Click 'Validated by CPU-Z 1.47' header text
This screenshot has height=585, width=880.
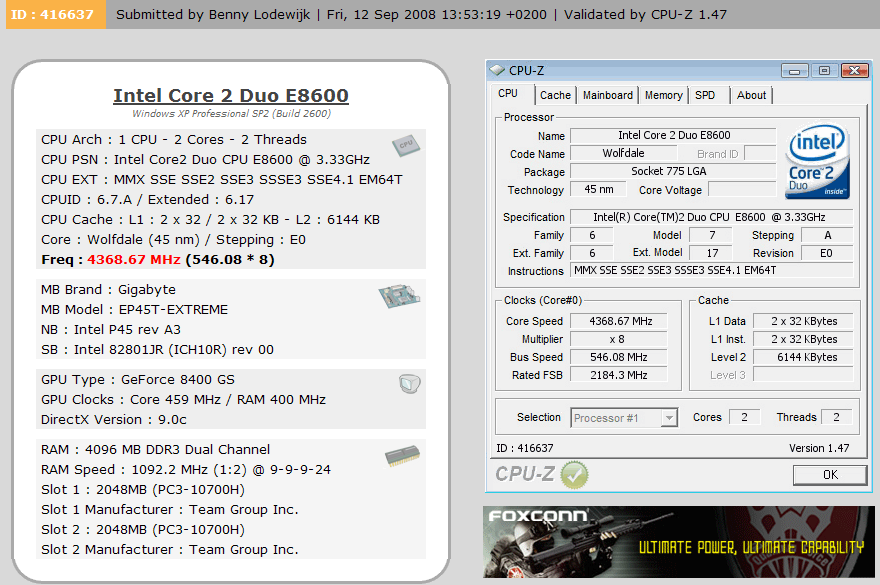pyautogui.click(x=645, y=15)
